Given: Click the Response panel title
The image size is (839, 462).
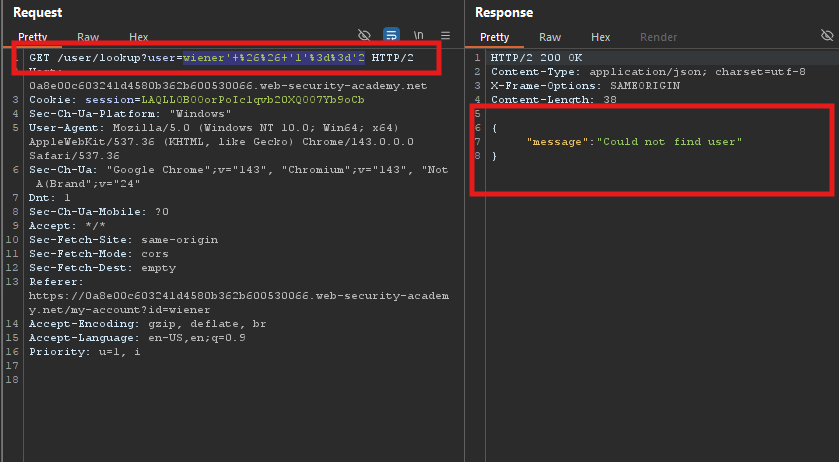Looking at the screenshot, I should (x=504, y=12).
